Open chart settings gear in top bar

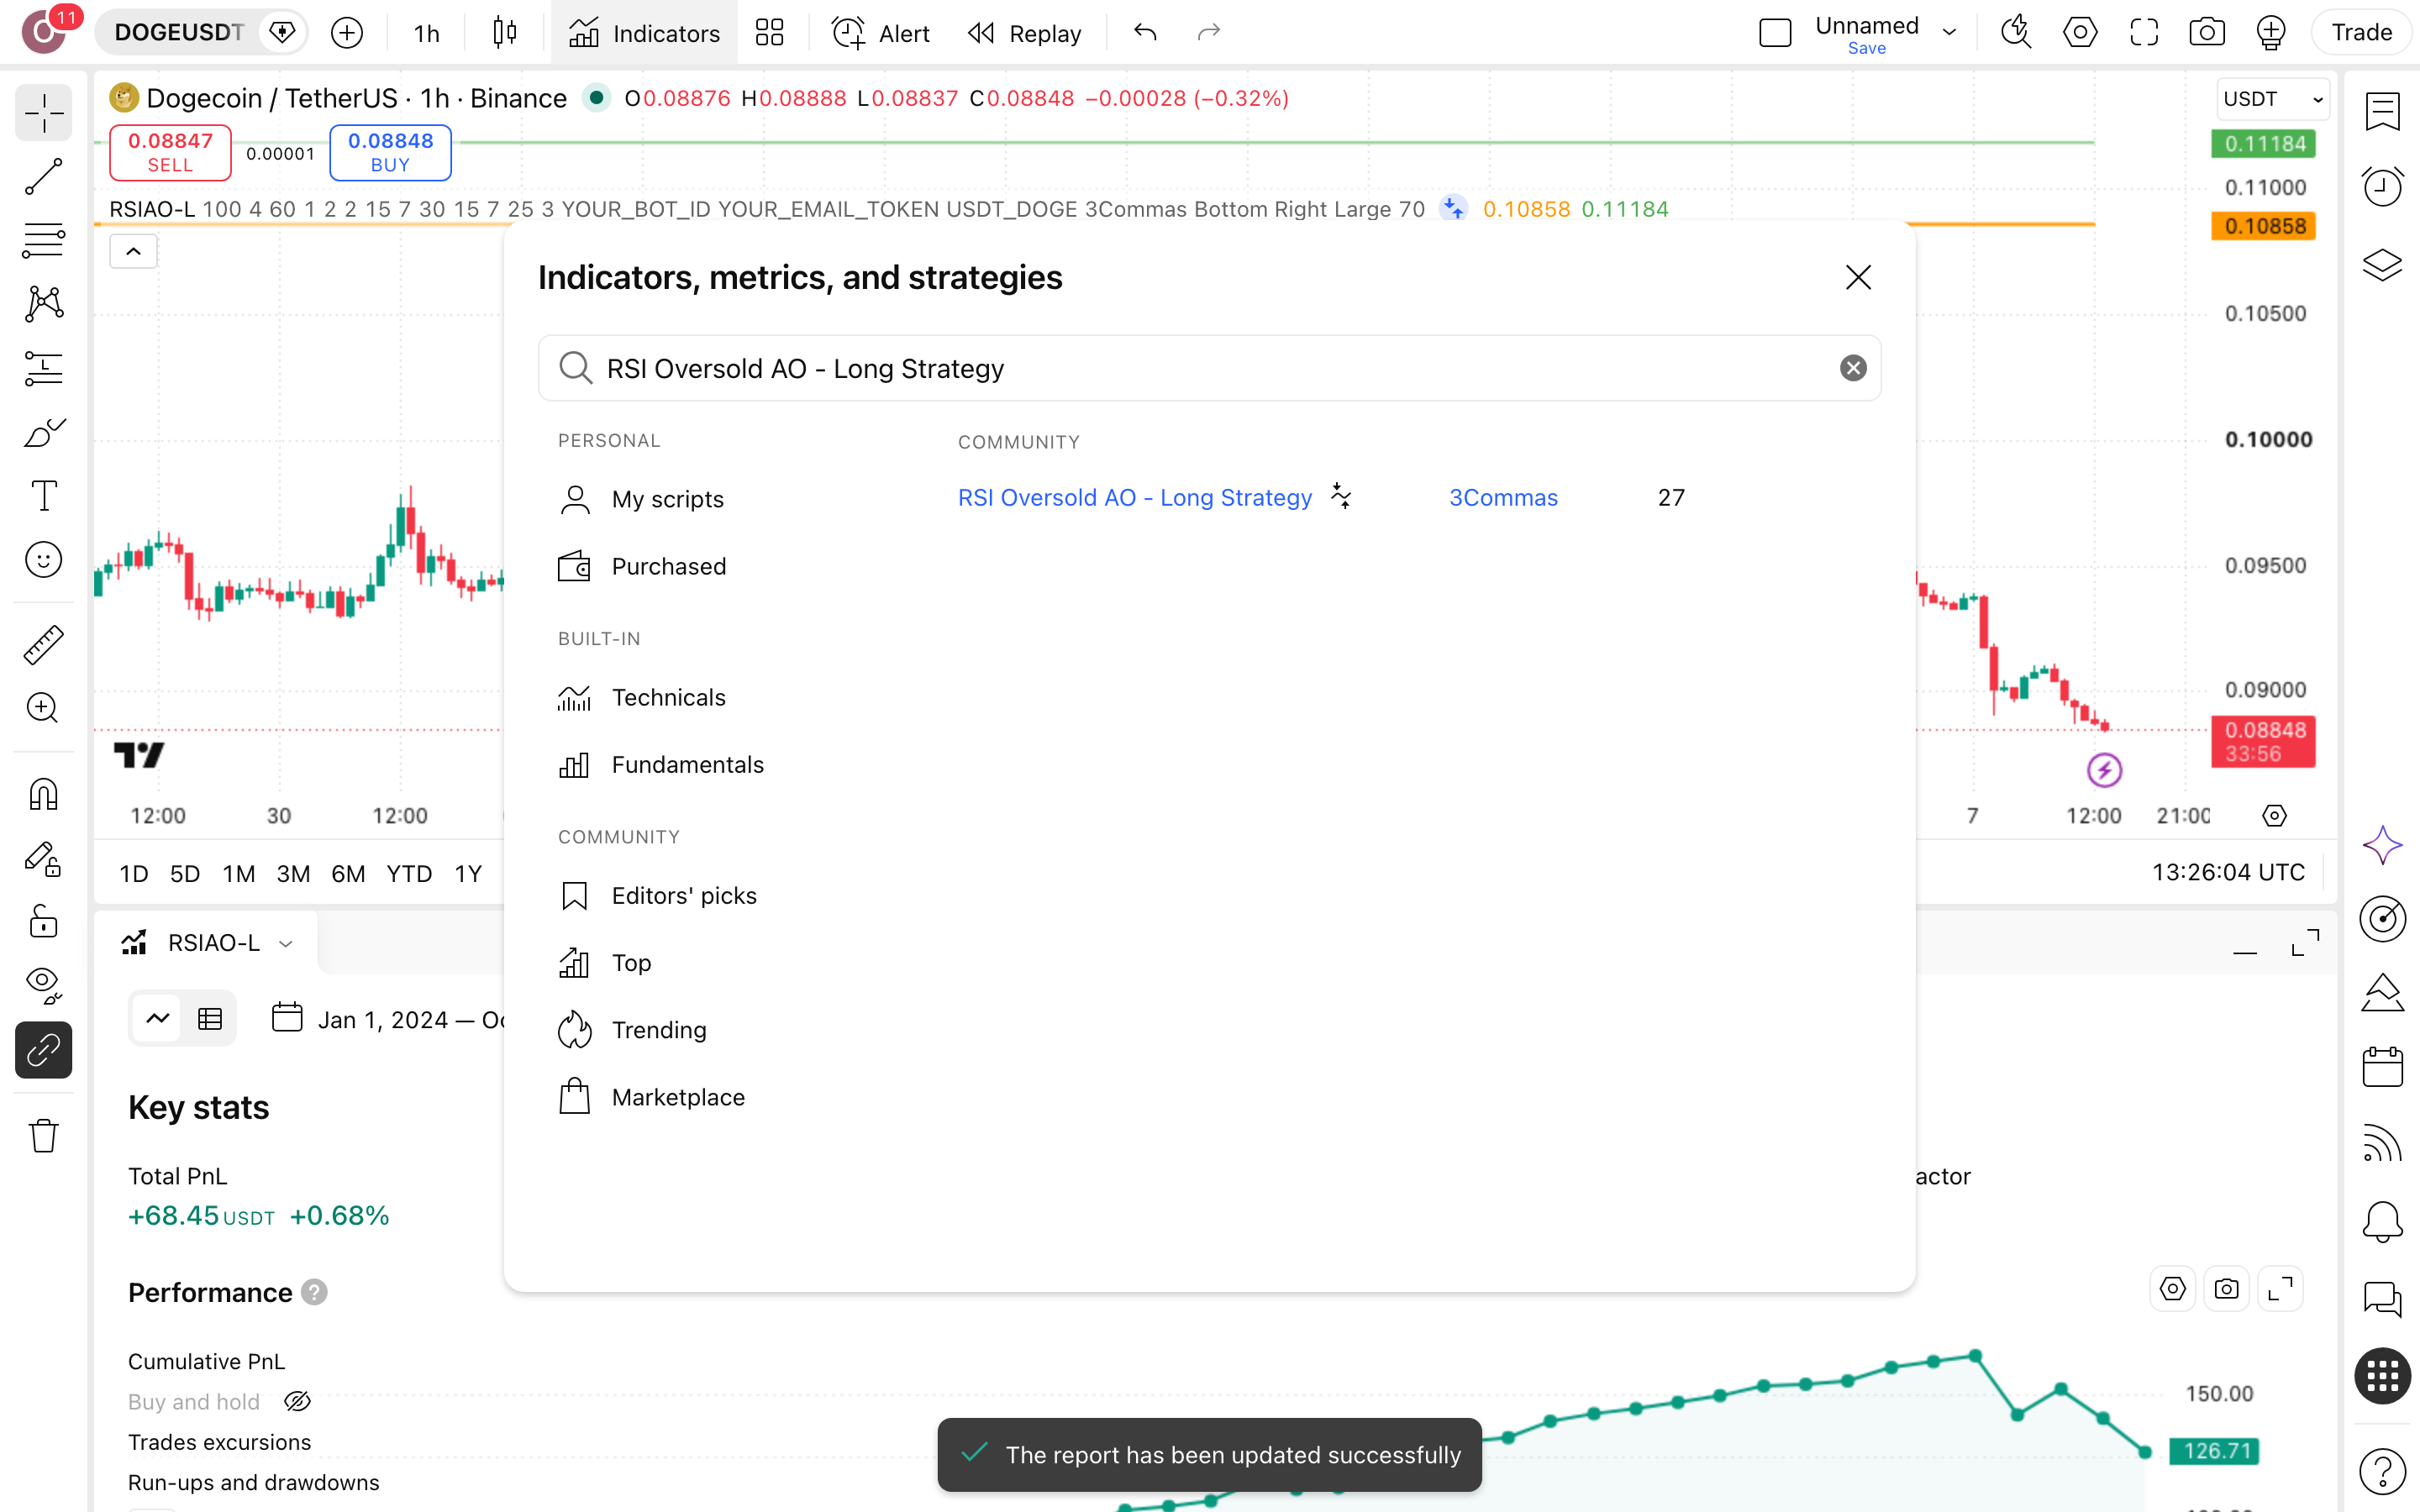pyautogui.click(x=2080, y=33)
